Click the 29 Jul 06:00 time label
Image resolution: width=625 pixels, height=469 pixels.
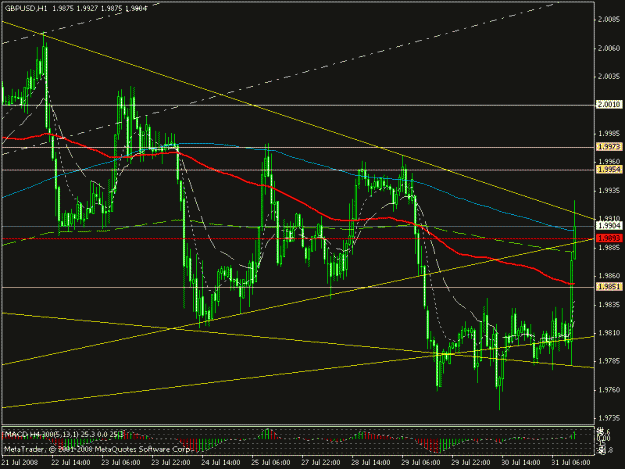[421, 463]
